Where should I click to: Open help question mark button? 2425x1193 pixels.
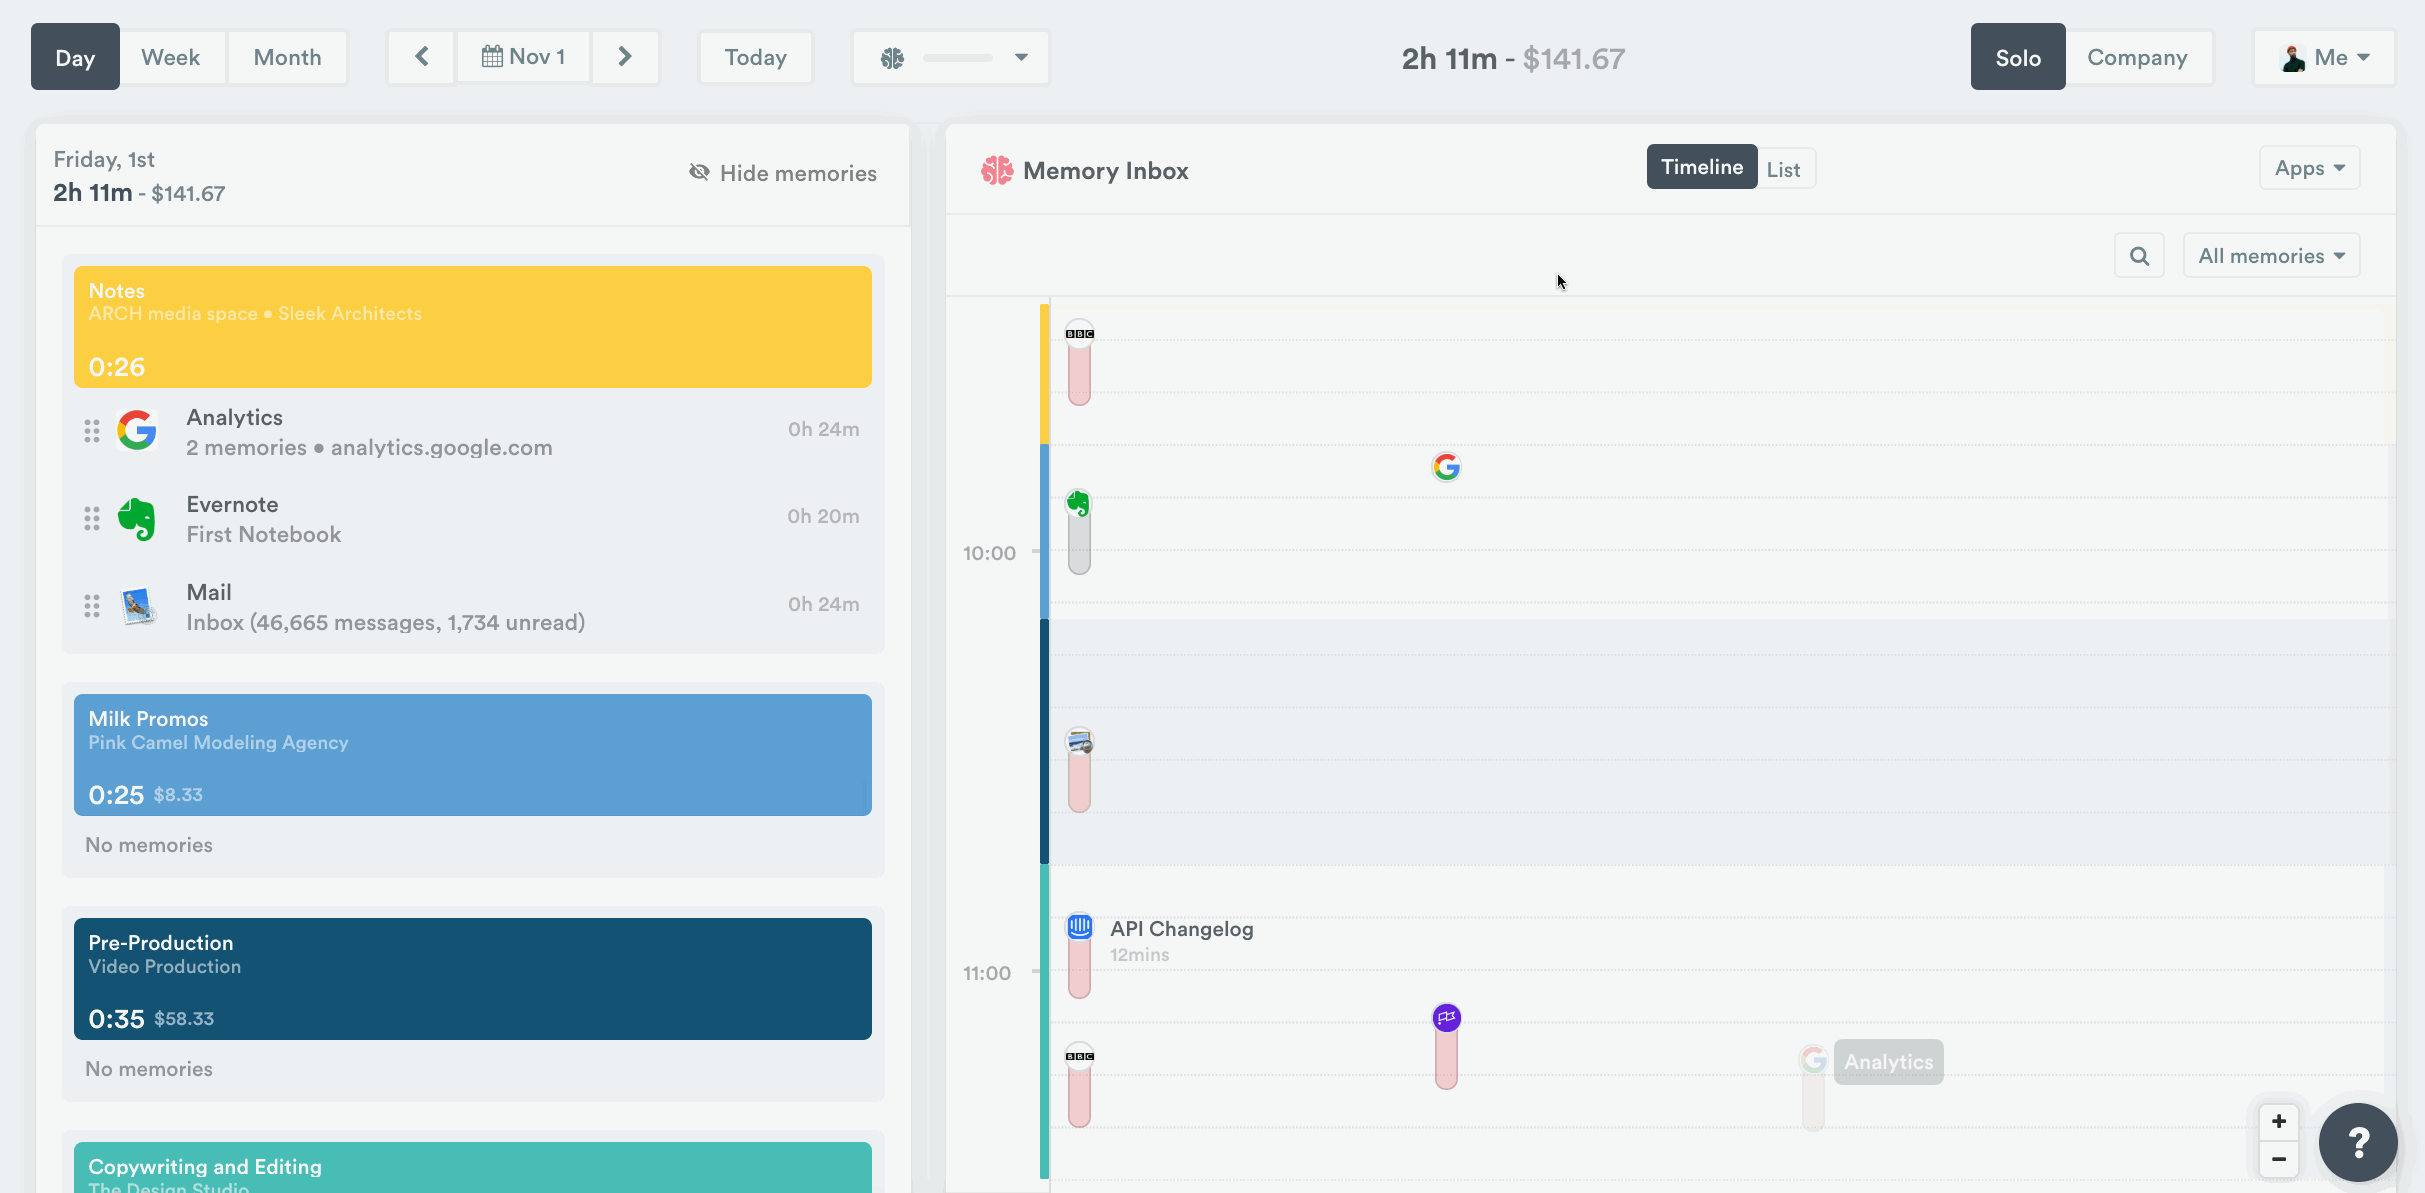click(x=2358, y=1142)
